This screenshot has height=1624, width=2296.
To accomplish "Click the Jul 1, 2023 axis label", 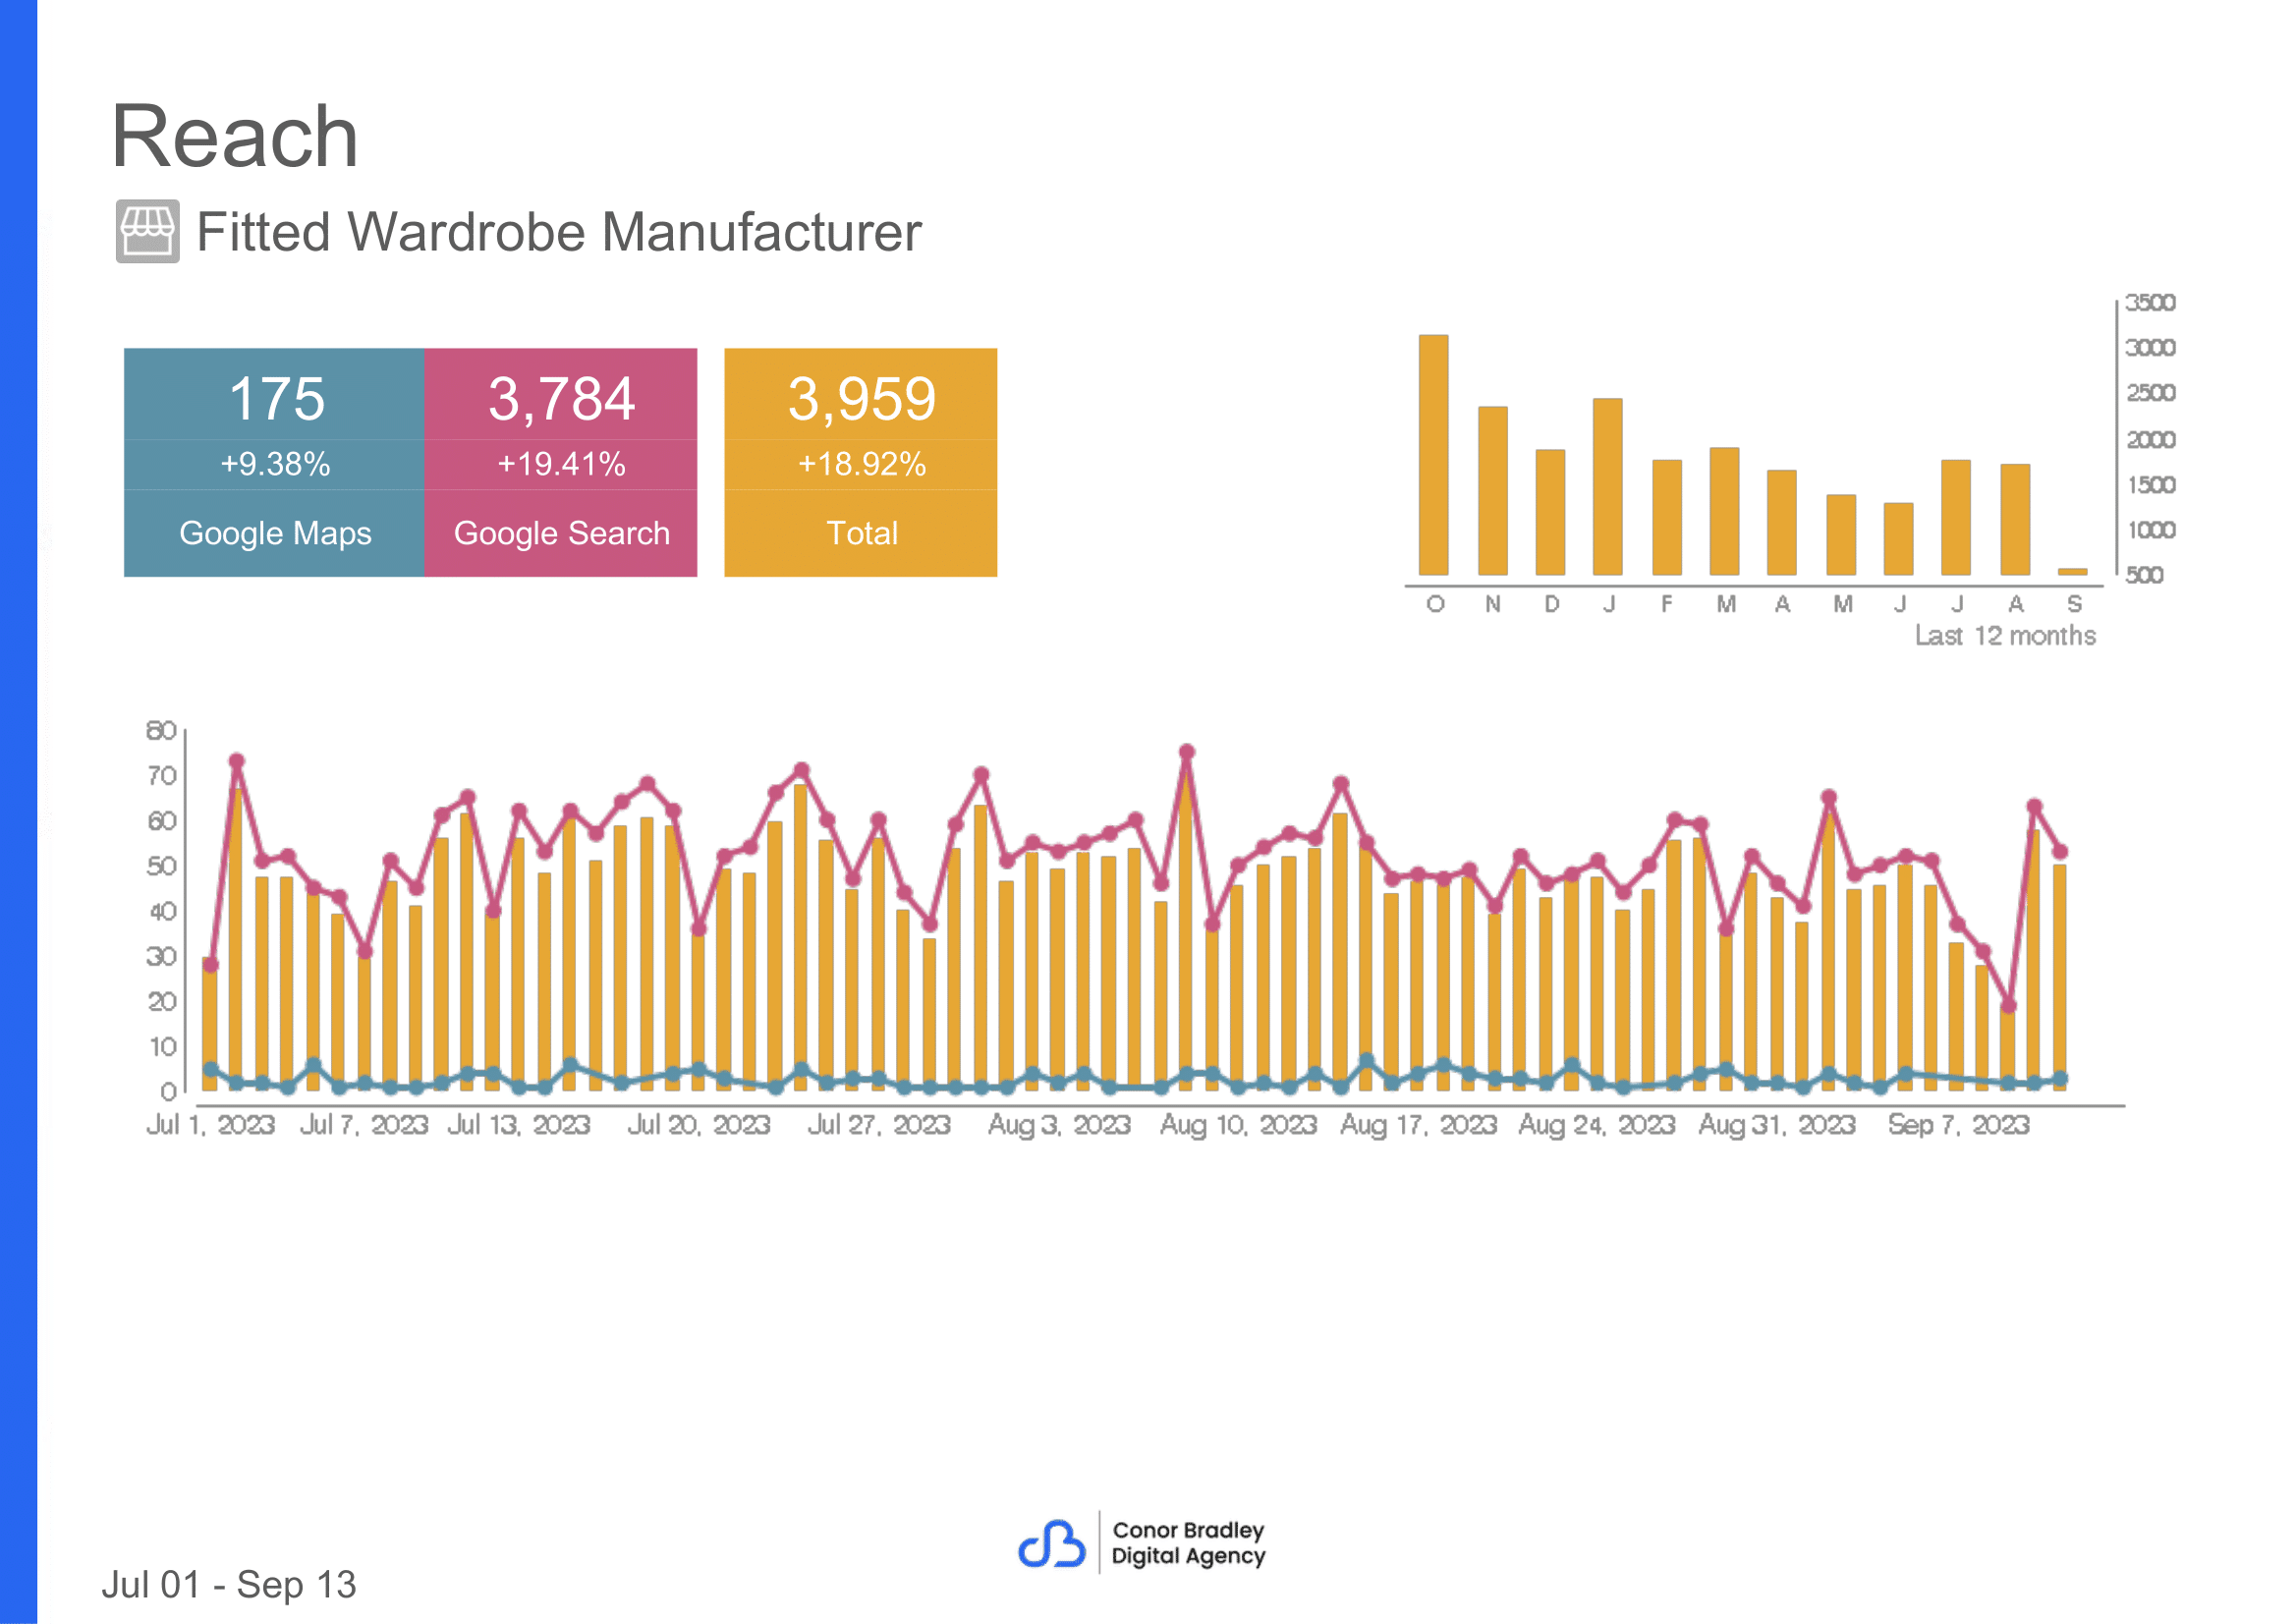I will 210,1125.
